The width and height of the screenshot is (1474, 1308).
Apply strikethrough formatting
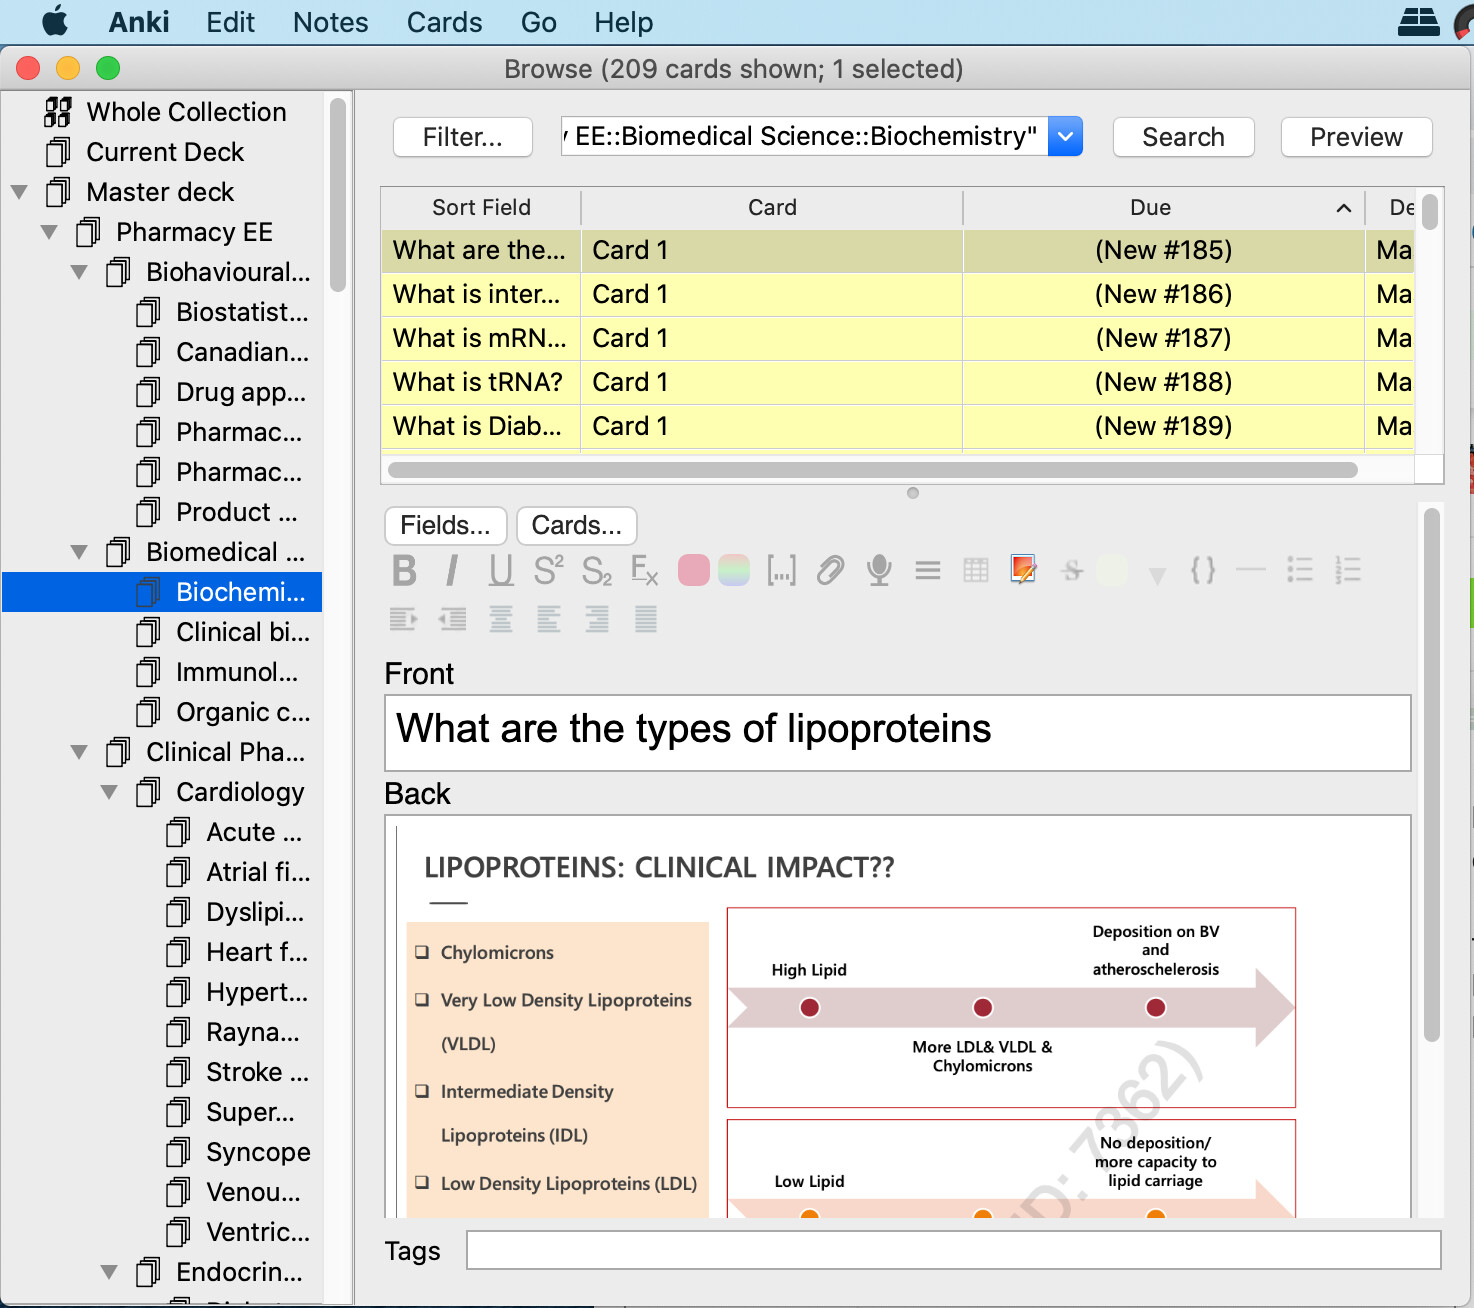(x=1073, y=571)
